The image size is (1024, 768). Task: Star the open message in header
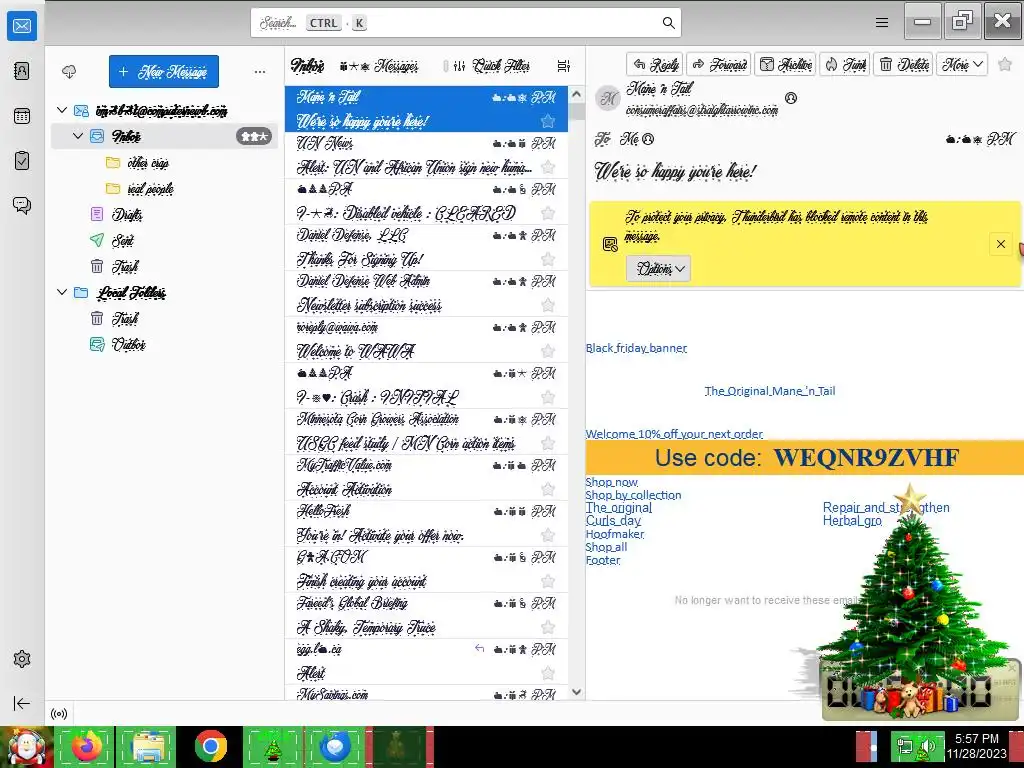pos(1005,64)
